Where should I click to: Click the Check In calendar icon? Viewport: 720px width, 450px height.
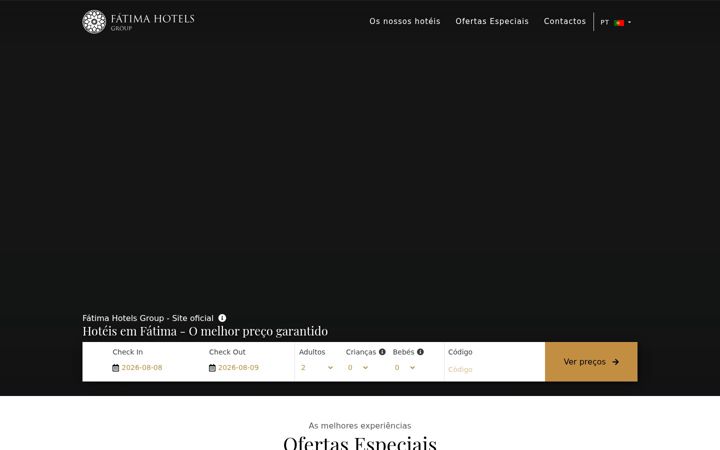(116, 368)
